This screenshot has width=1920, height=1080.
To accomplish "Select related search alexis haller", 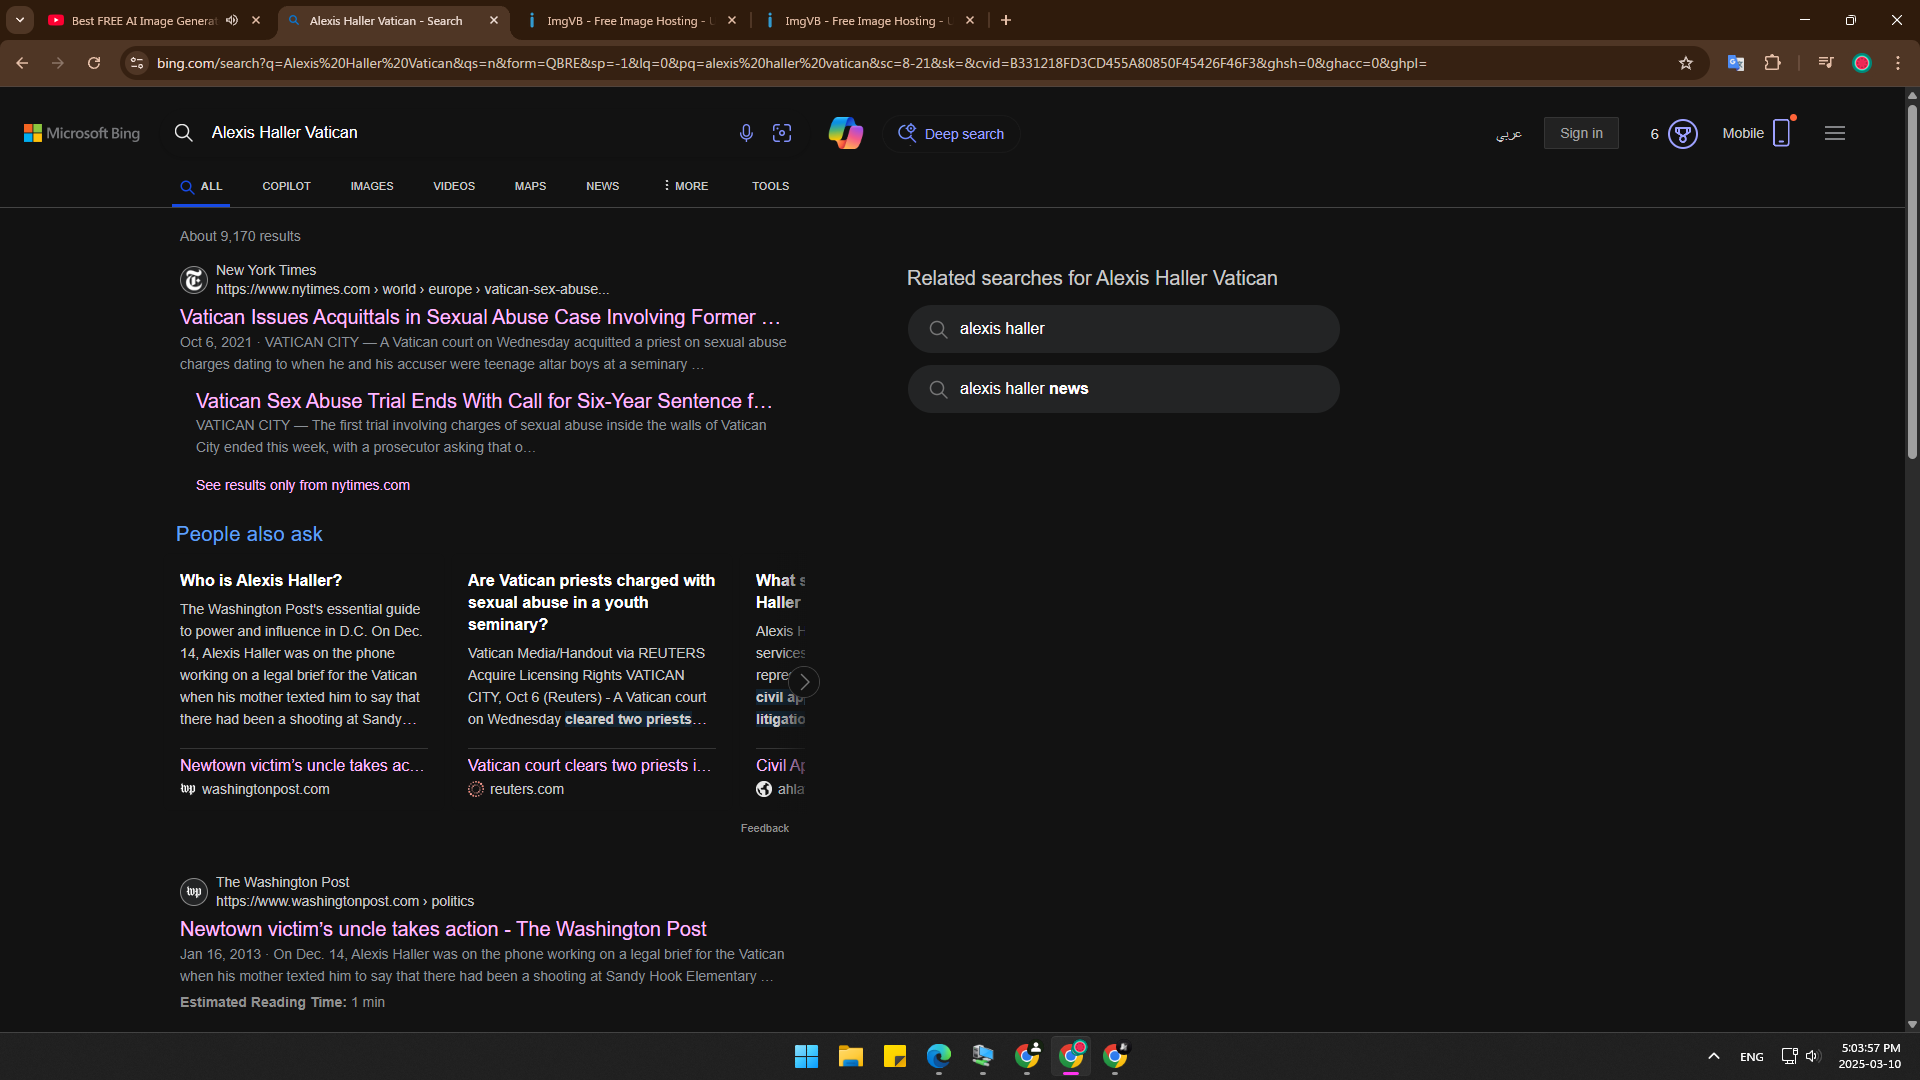I will (1123, 329).
